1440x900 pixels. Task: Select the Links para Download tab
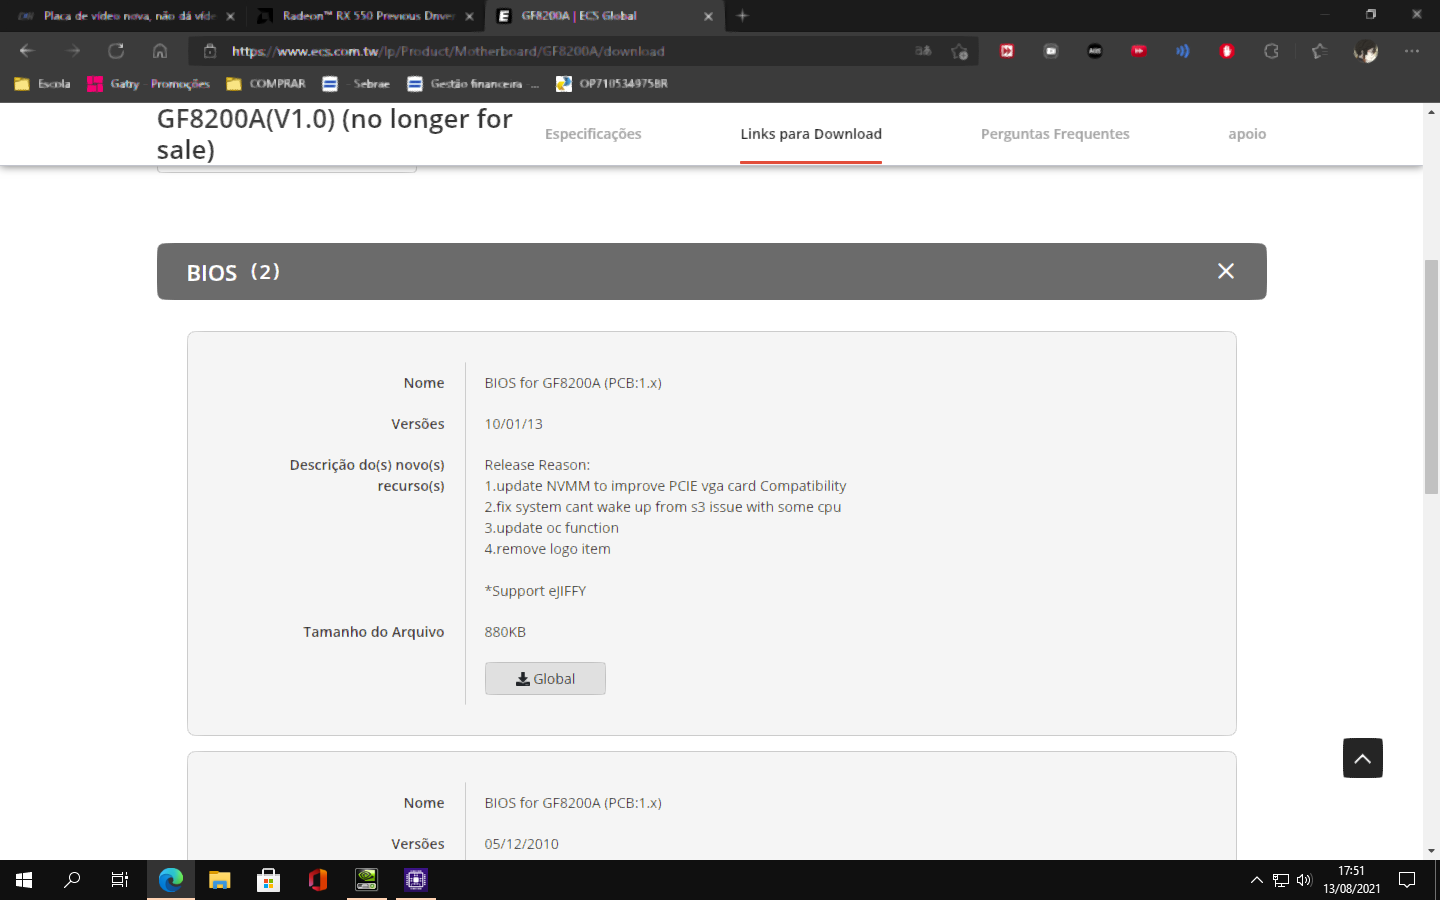pyautogui.click(x=811, y=134)
